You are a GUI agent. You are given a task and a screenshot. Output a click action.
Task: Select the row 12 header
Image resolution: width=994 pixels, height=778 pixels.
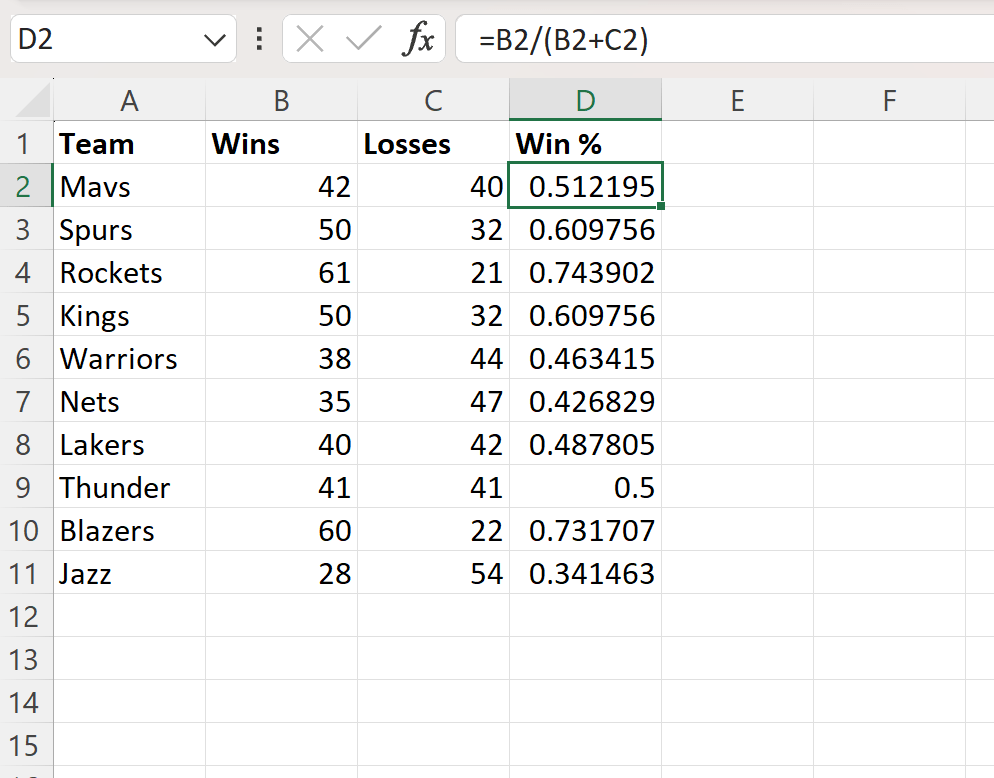tap(27, 616)
